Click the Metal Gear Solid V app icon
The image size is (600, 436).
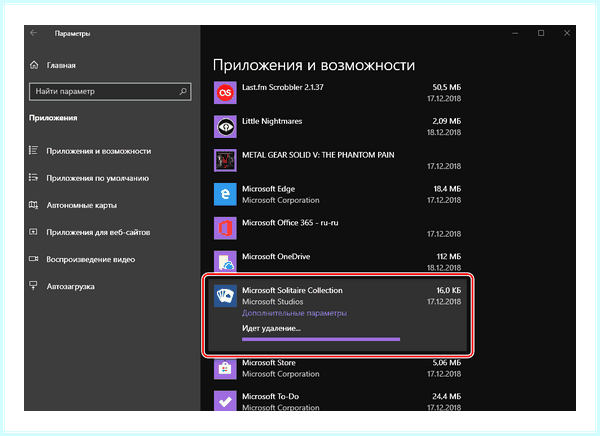[x=225, y=160]
